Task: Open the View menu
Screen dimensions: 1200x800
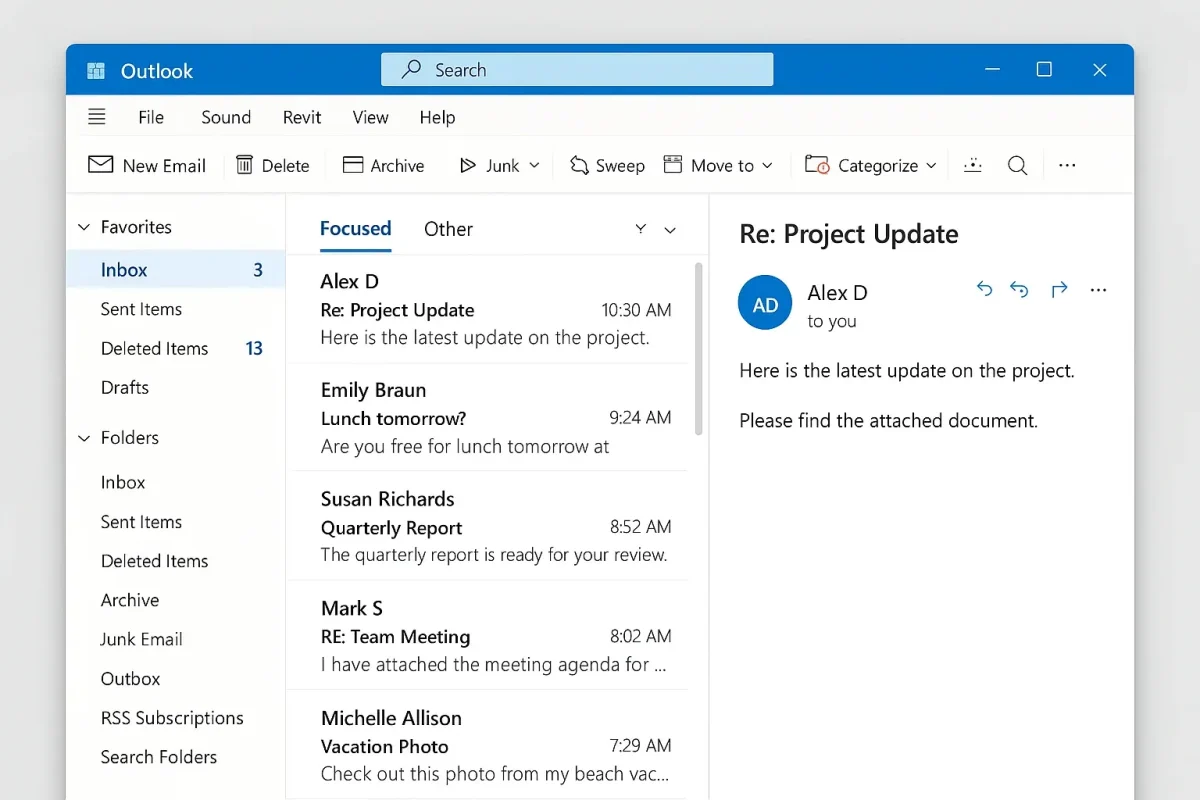Action: click(370, 117)
